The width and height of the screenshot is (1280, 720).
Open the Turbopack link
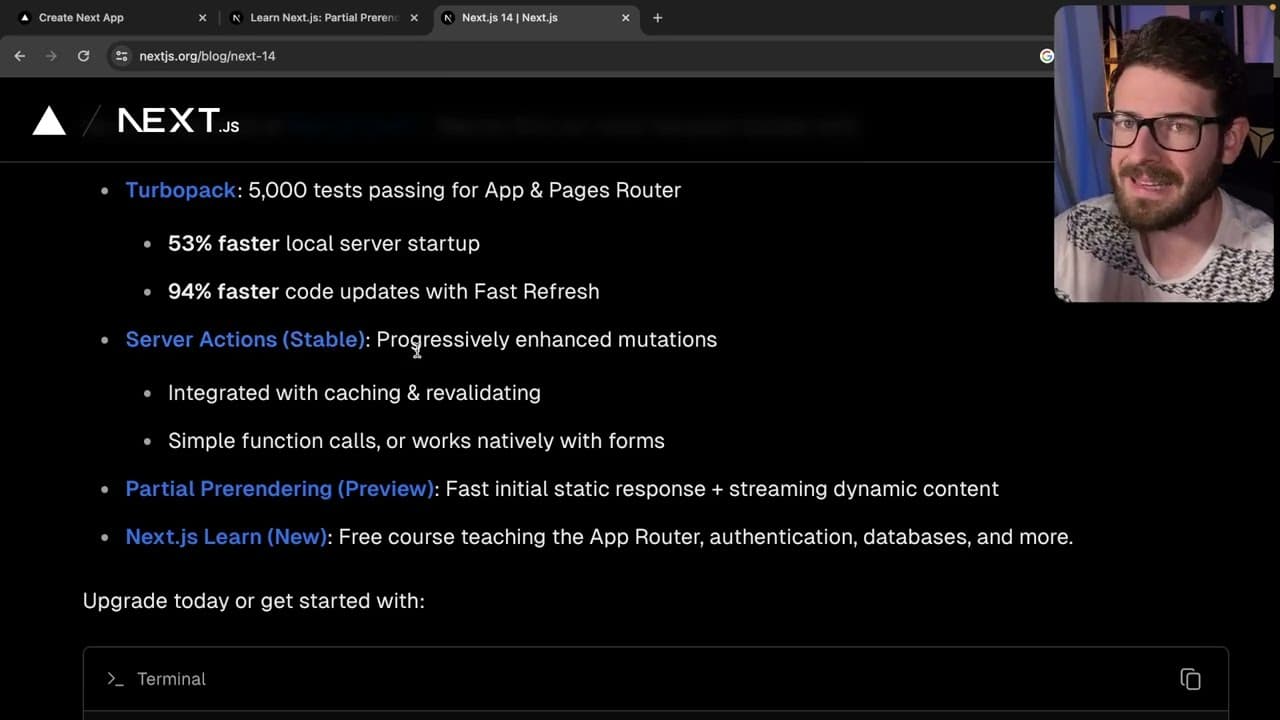click(180, 190)
